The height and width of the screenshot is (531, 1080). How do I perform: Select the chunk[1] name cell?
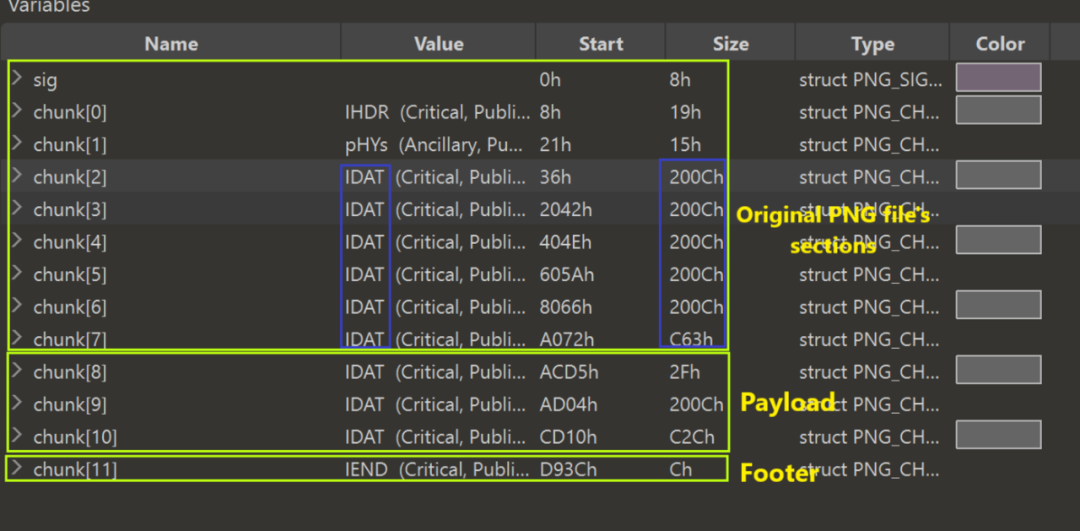[70, 145]
